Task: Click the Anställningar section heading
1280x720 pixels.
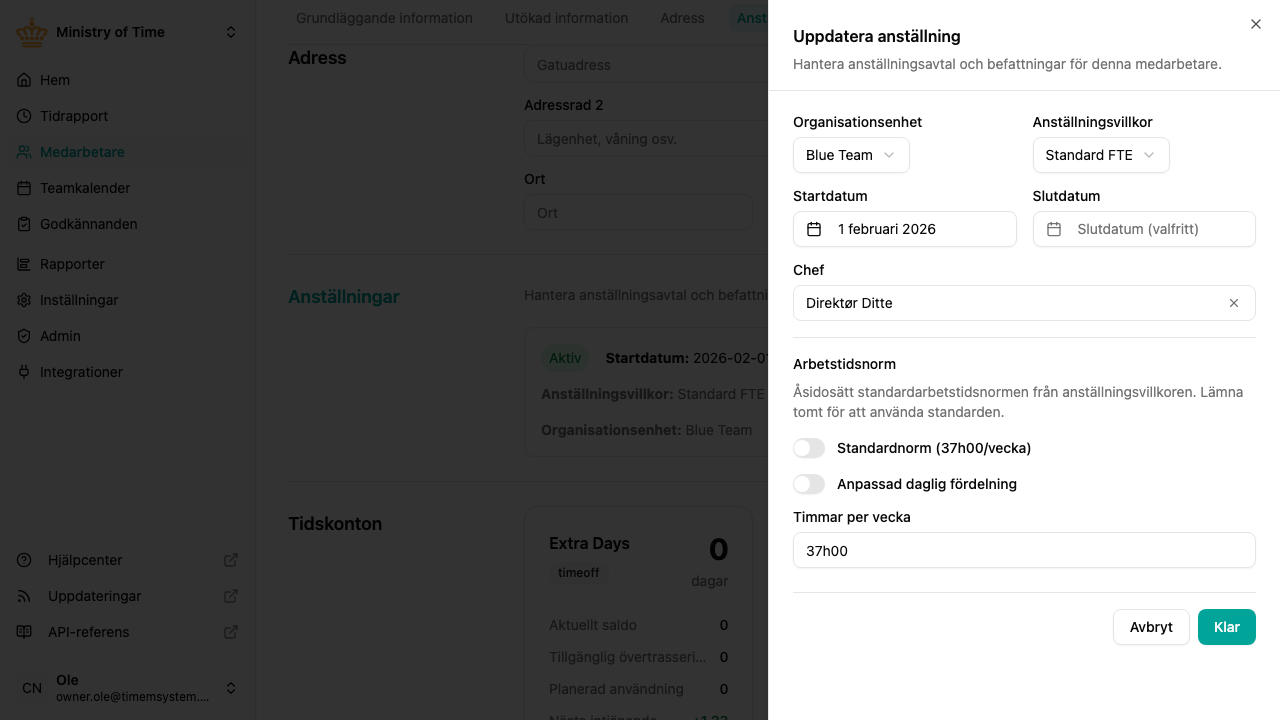Action: point(344,297)
